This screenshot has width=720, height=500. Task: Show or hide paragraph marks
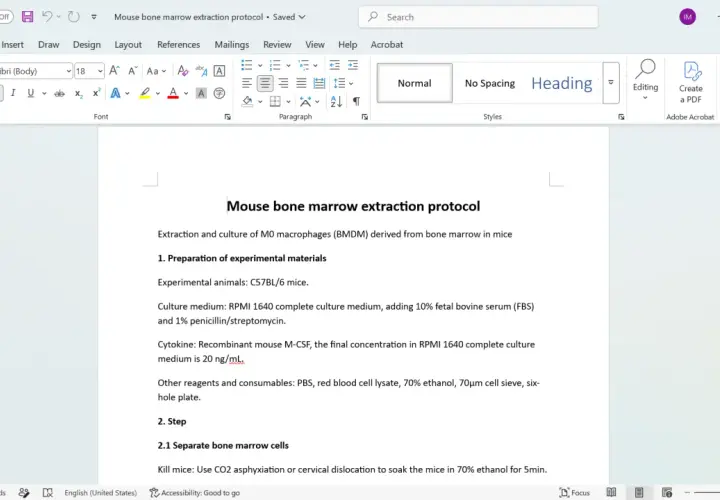356,101
